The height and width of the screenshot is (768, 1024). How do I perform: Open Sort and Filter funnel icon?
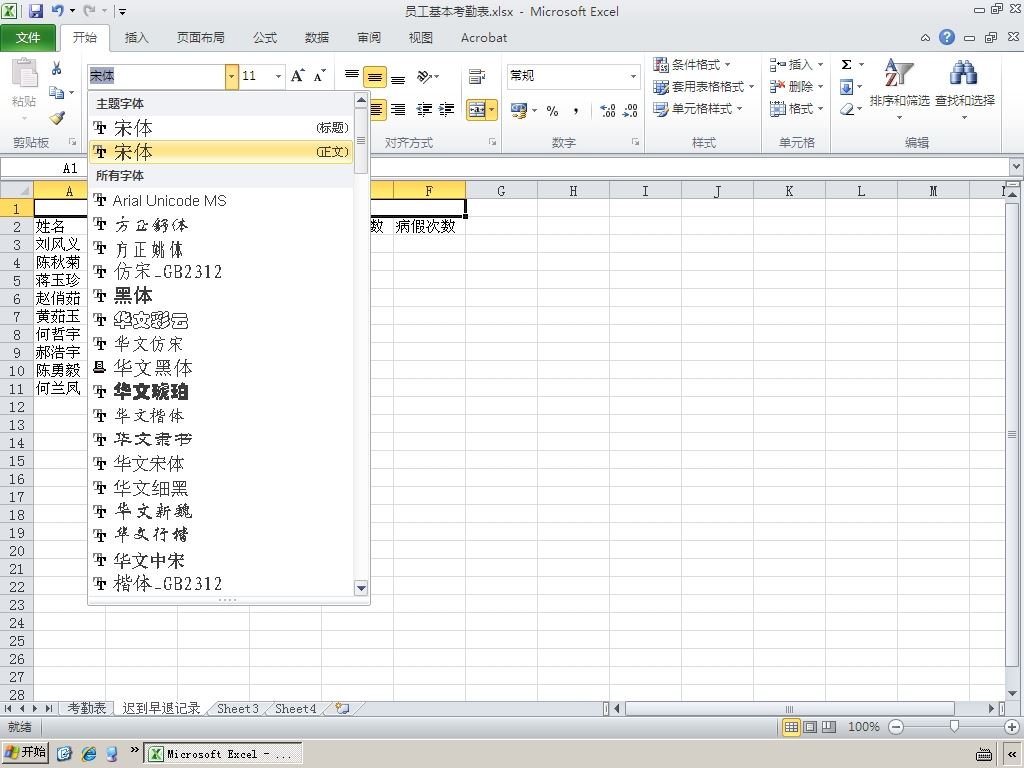(899, 72)
